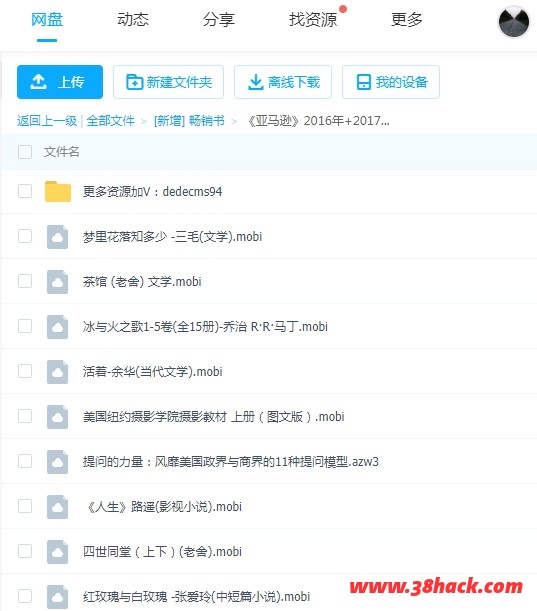Navigate to [新增] 畅销书 breadcrumb
537x611 pixels.
click(x=189, y=121)
